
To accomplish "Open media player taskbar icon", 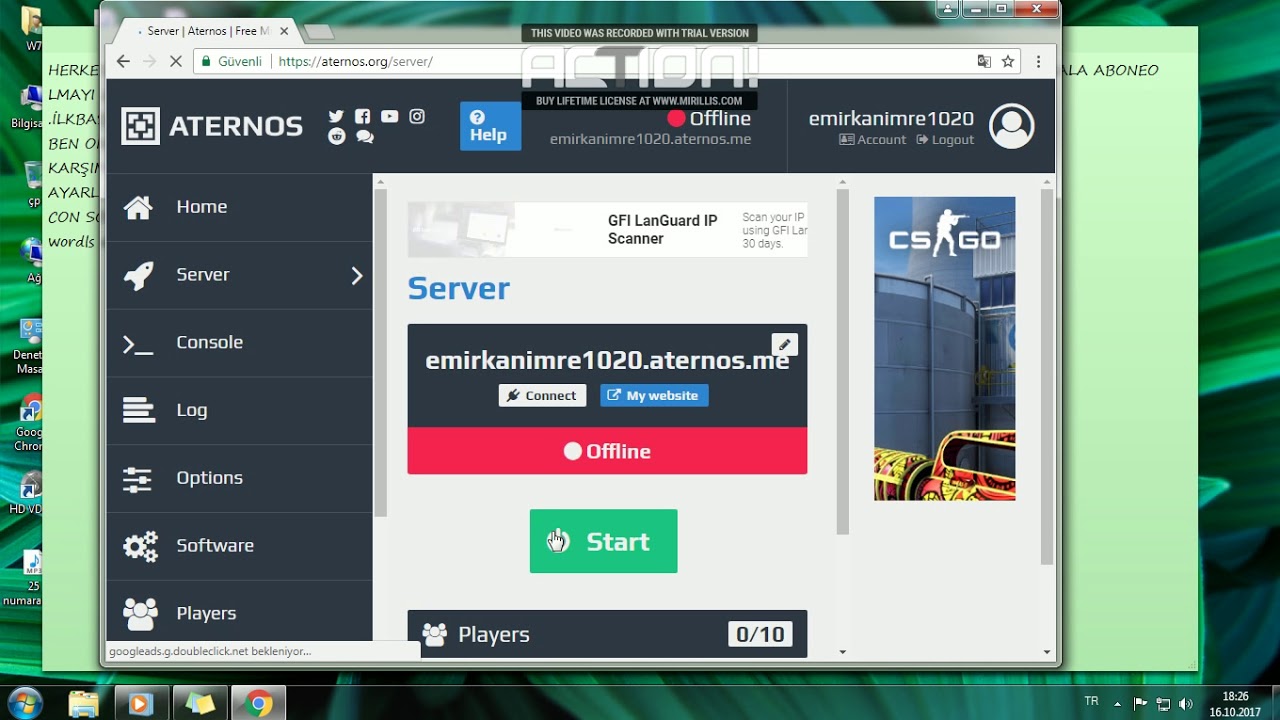I will click(x=141, y=703).
